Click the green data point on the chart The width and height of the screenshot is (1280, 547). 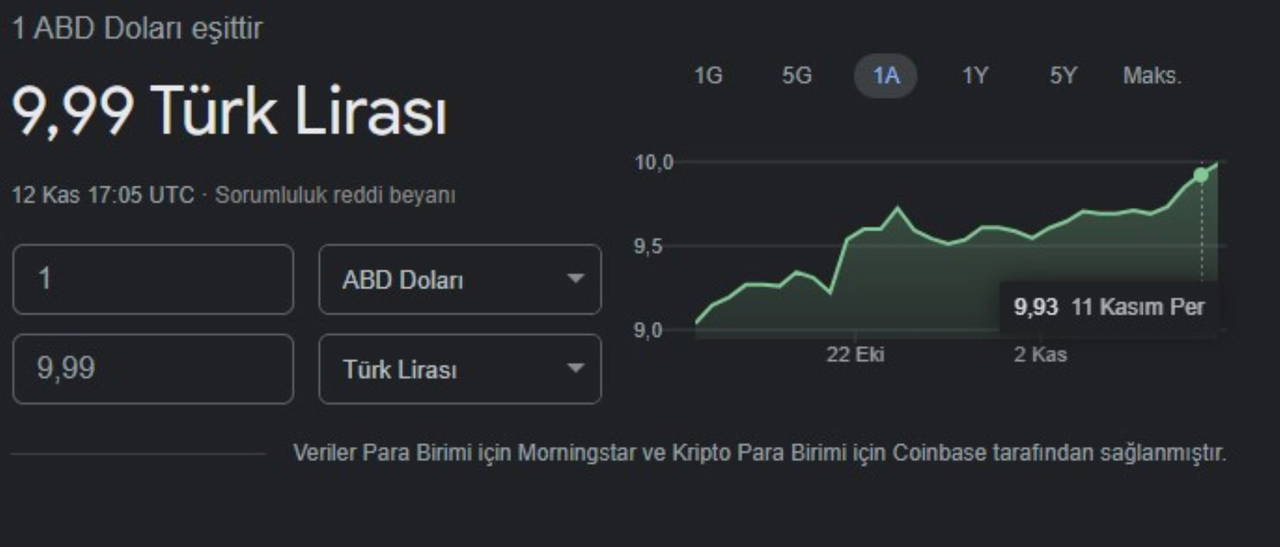click(x=1201, y=175)
